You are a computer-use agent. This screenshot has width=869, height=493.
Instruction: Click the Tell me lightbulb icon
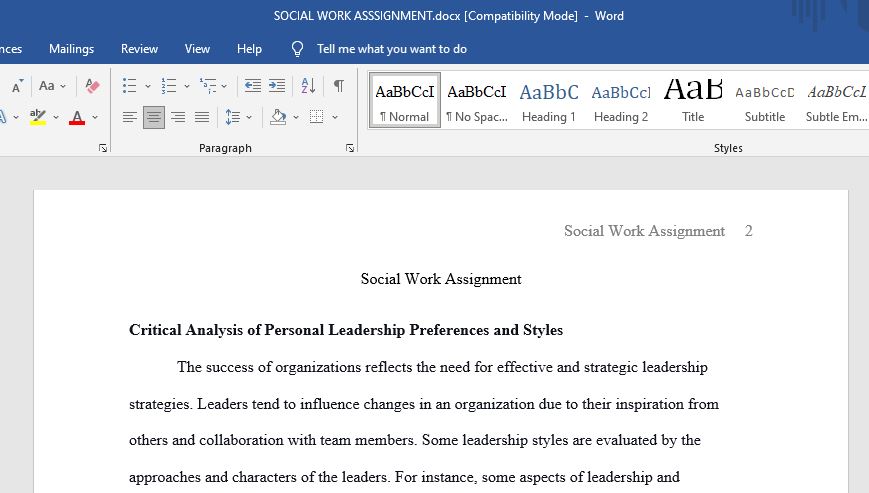(x=298, y=49)
